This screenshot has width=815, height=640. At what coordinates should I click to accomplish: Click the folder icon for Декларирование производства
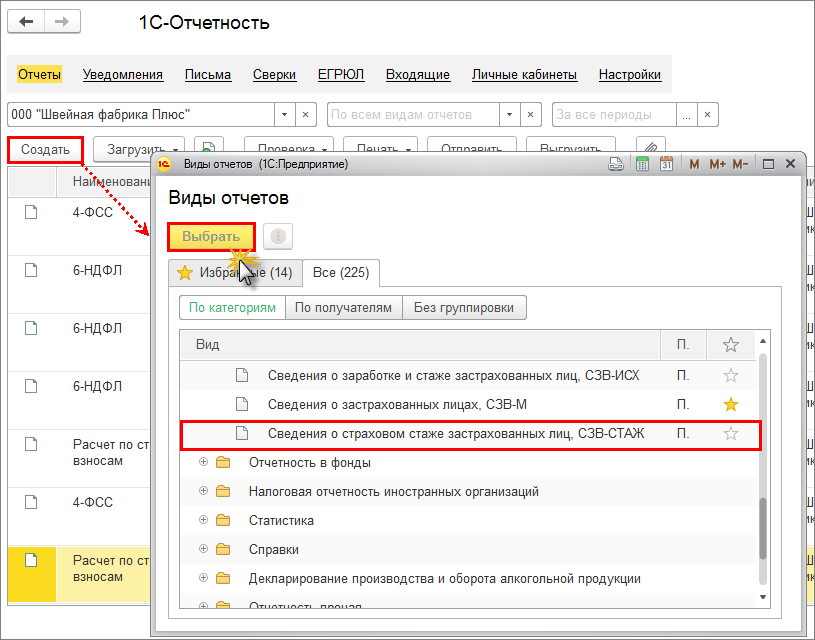tap(223, 579)
